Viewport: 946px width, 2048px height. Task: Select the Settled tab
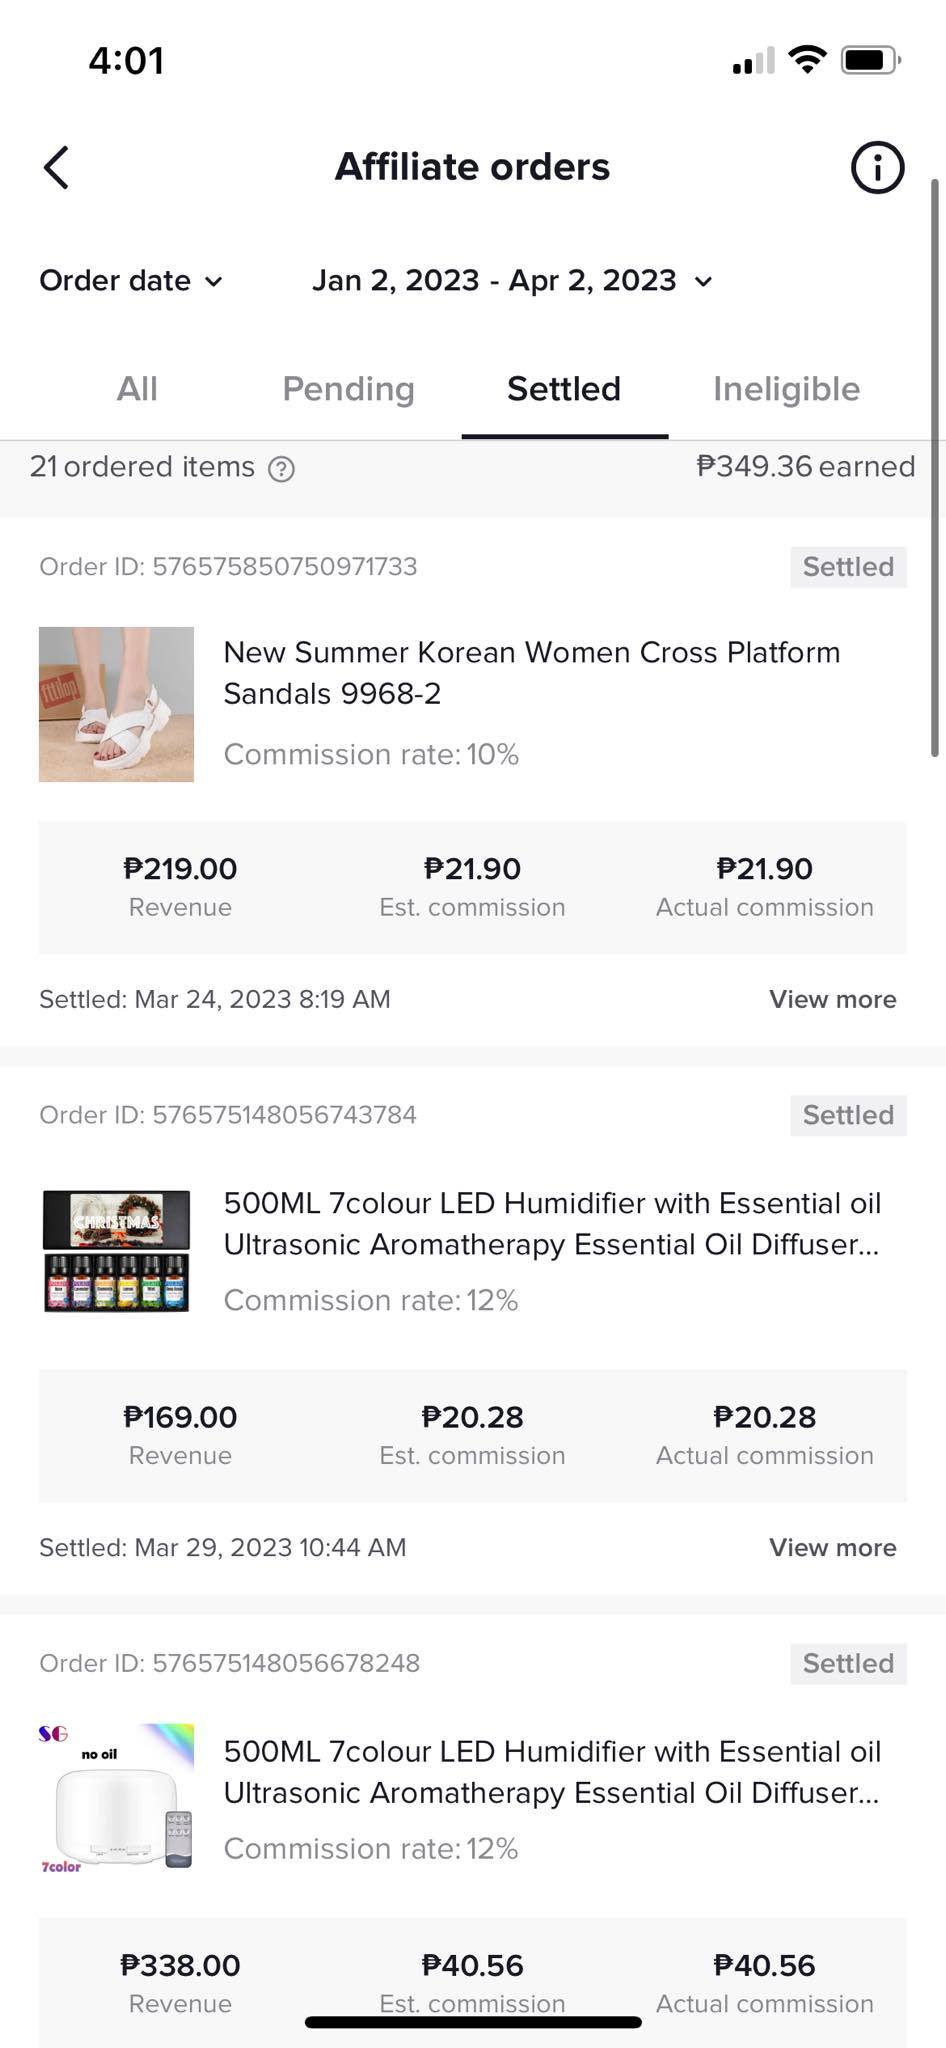[x=564, y=389]
